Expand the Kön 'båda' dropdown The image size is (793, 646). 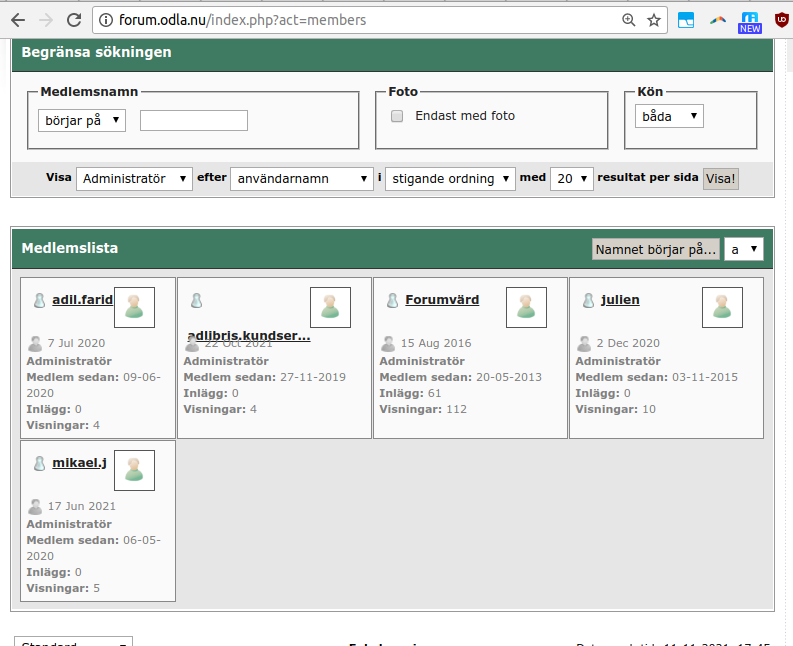point(669,117)
